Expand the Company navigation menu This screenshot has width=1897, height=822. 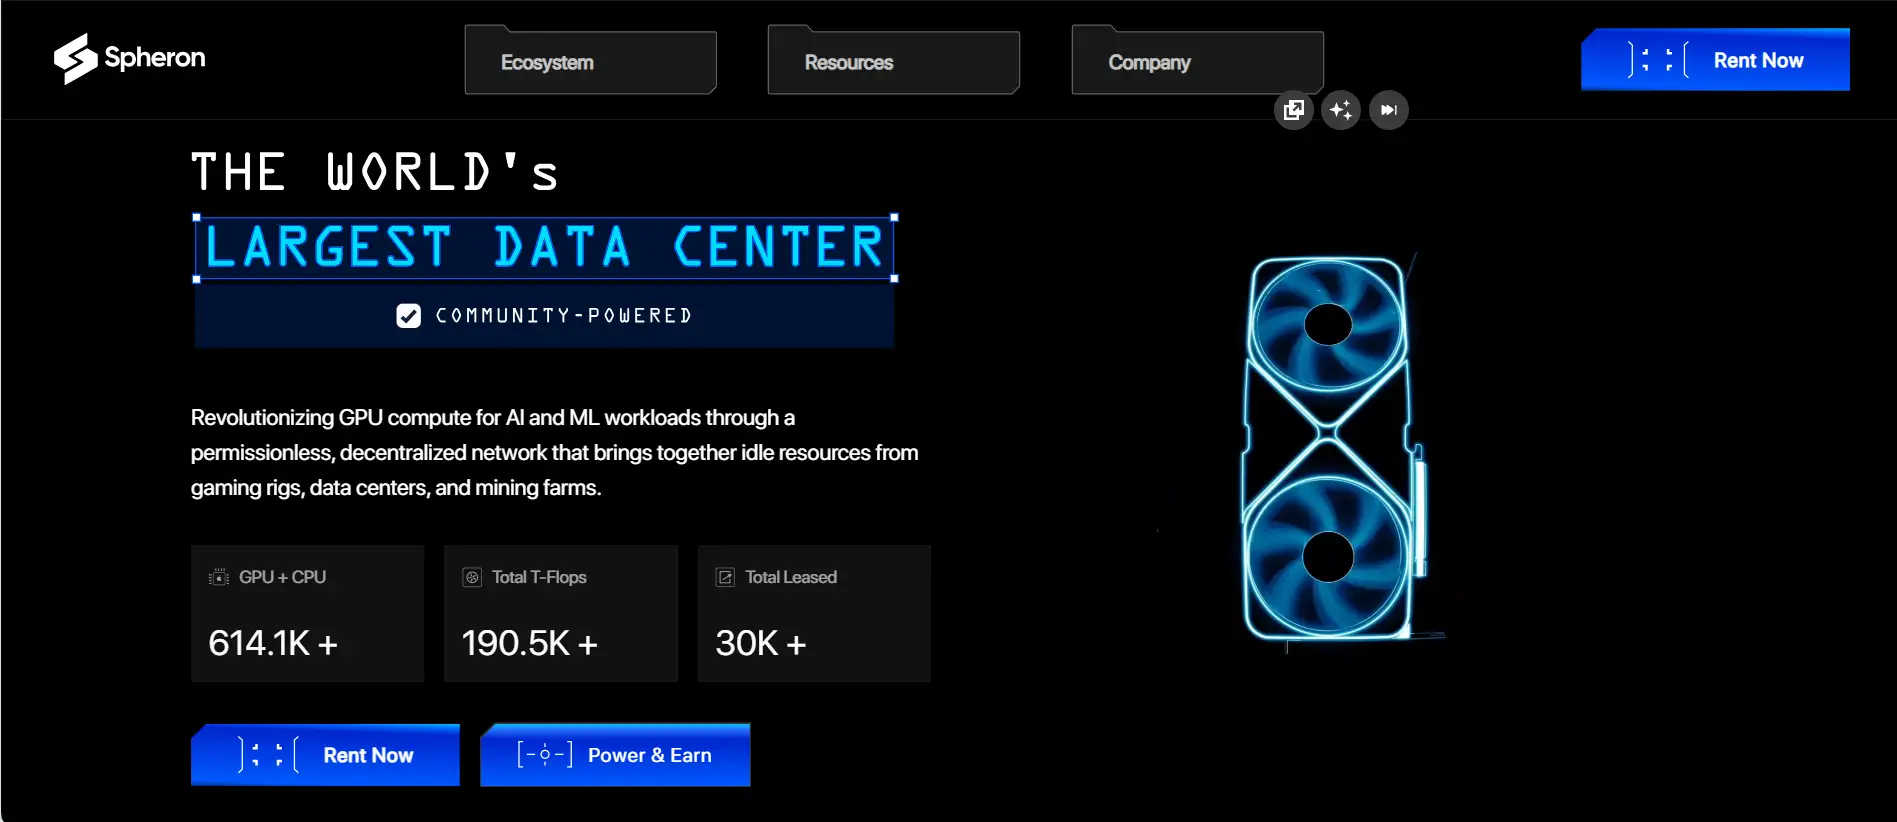click(x=1197, y=62)
